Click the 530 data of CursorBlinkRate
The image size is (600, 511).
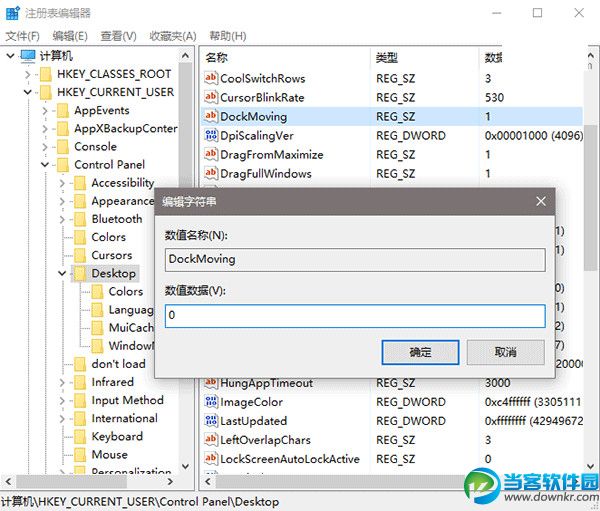tap(494, 98)
